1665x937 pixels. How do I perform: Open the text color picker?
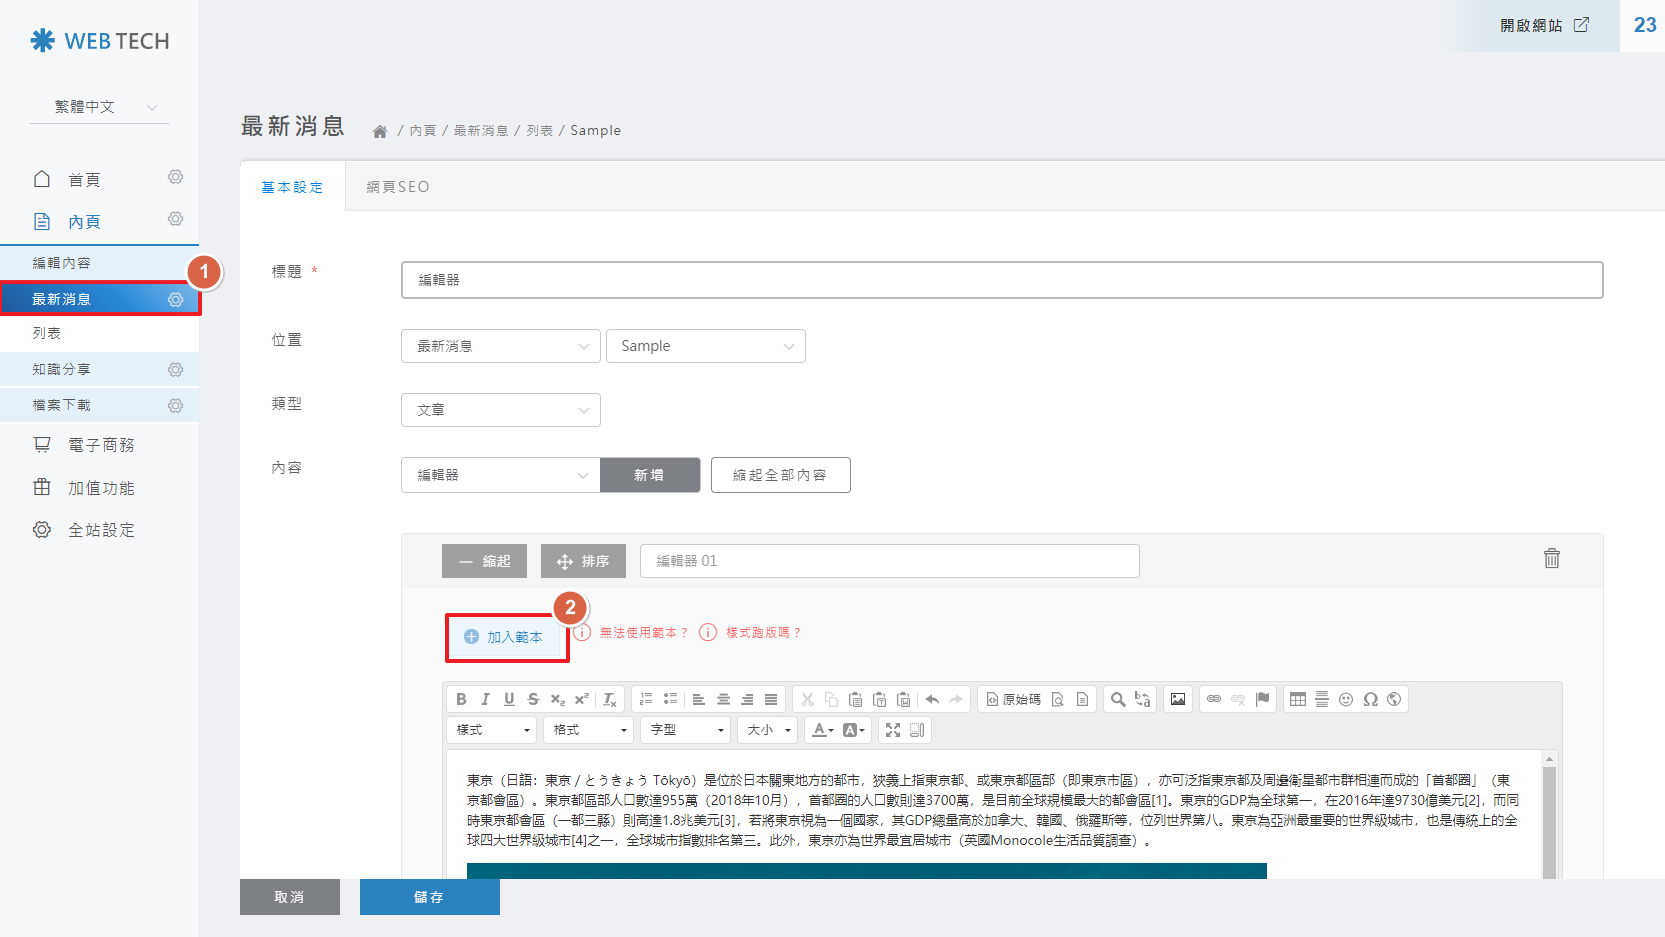tap(823, 730)
